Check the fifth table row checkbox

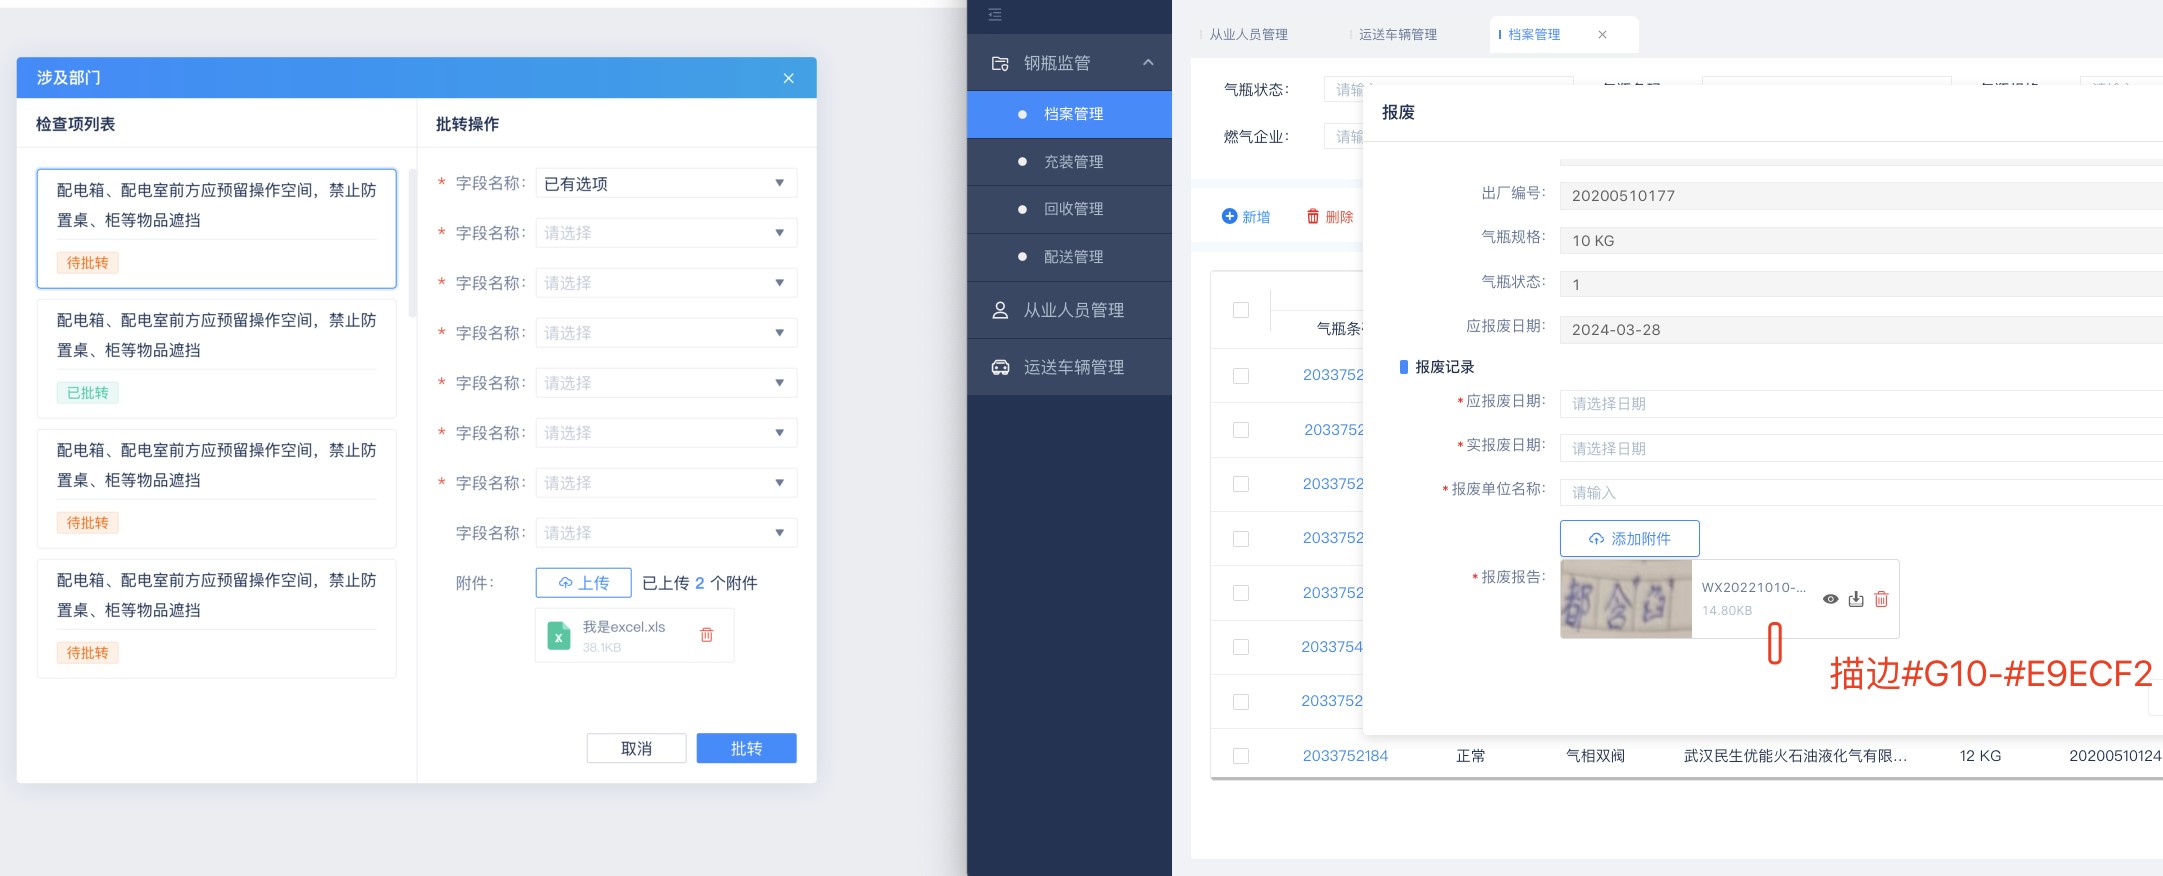1241,593
